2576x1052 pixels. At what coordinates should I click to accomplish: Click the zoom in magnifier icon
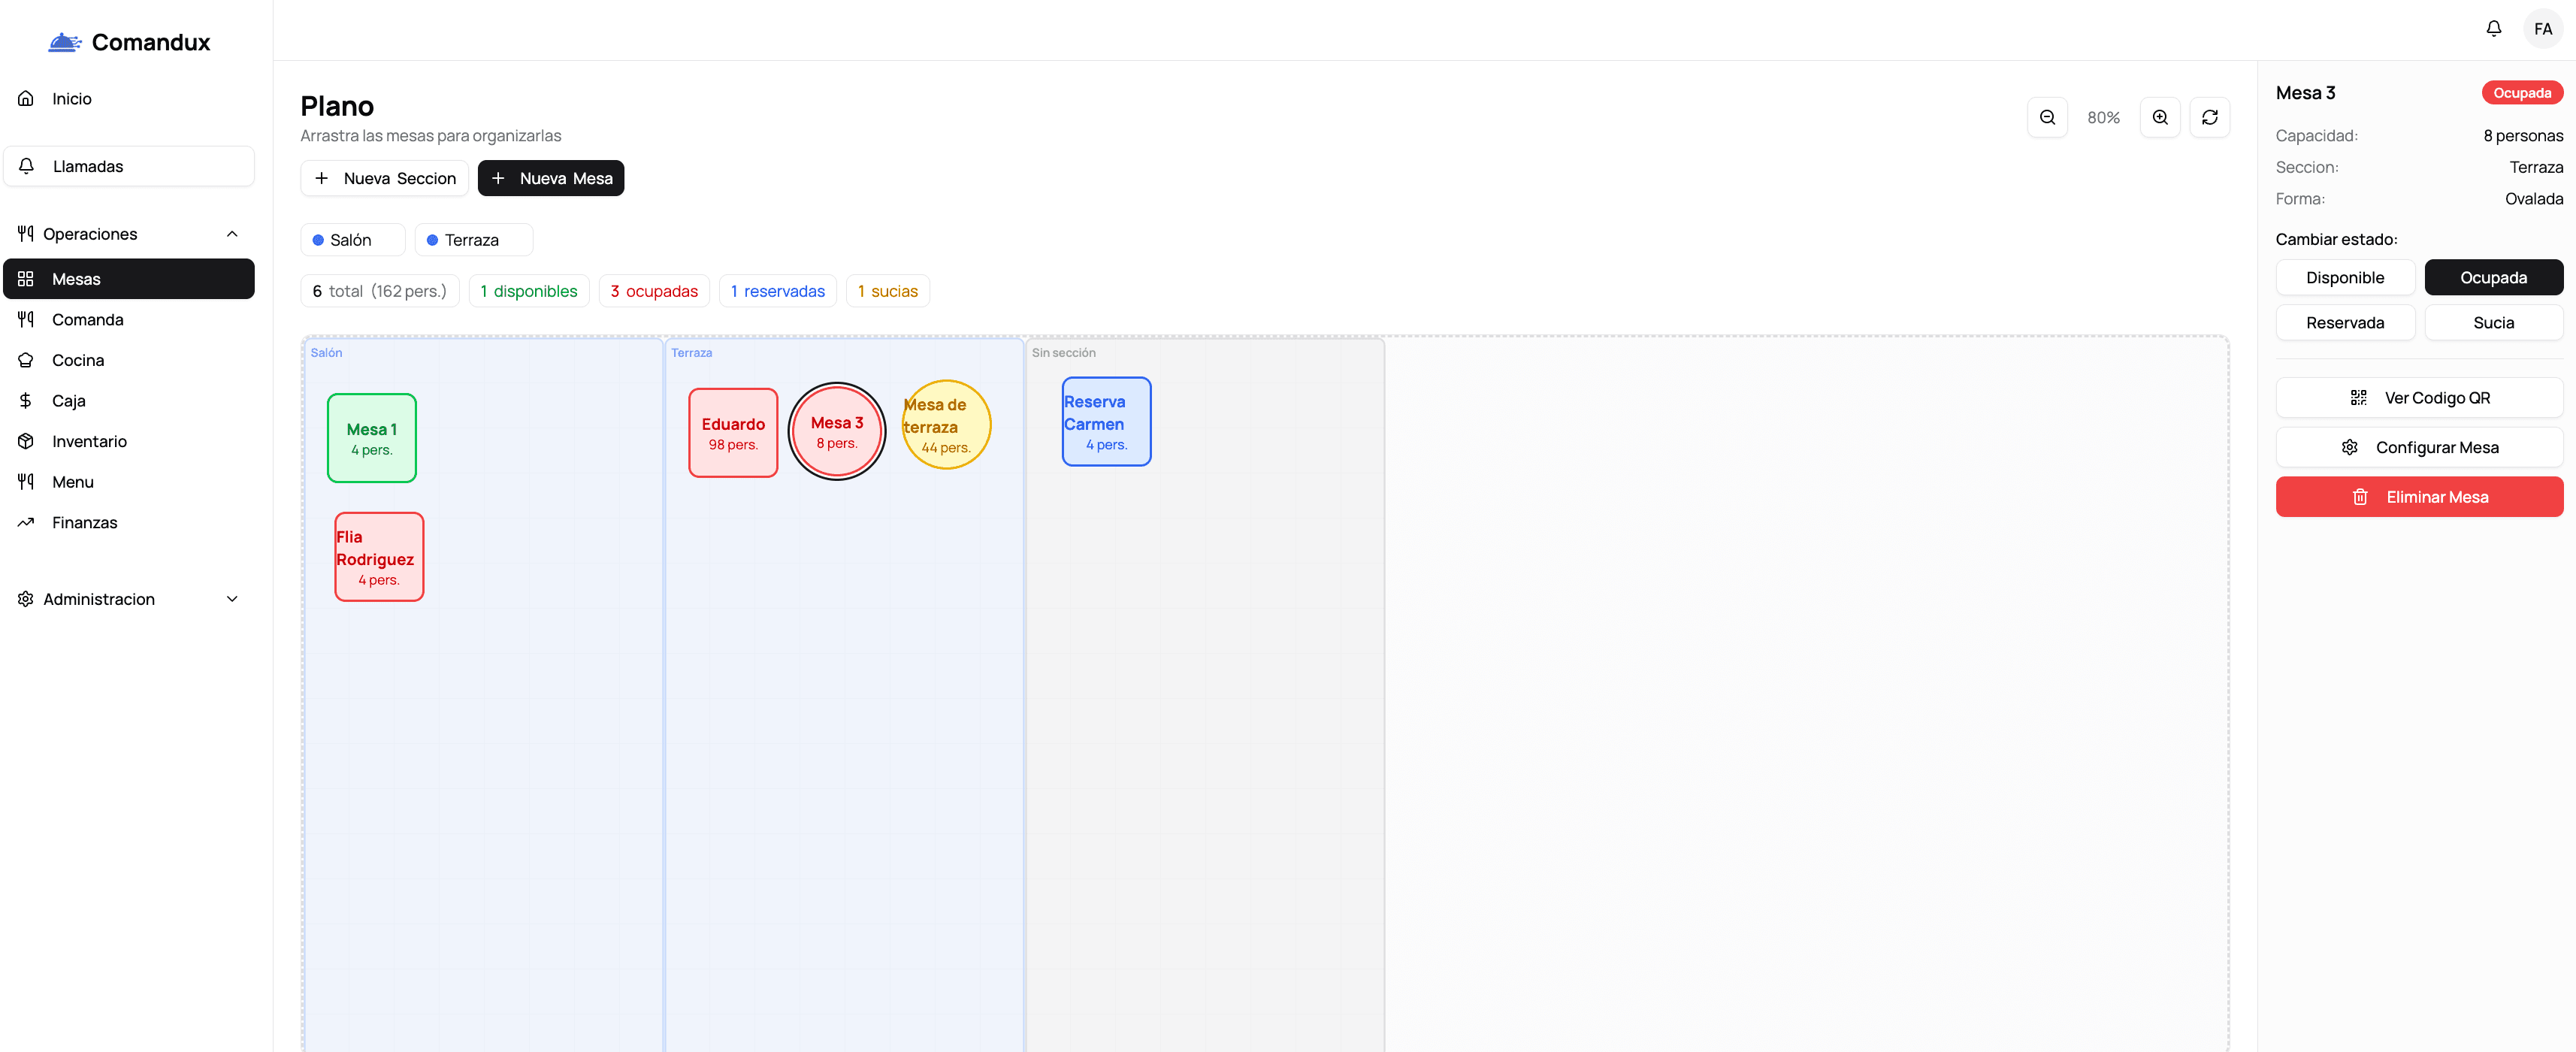(x=2159, y=117)
